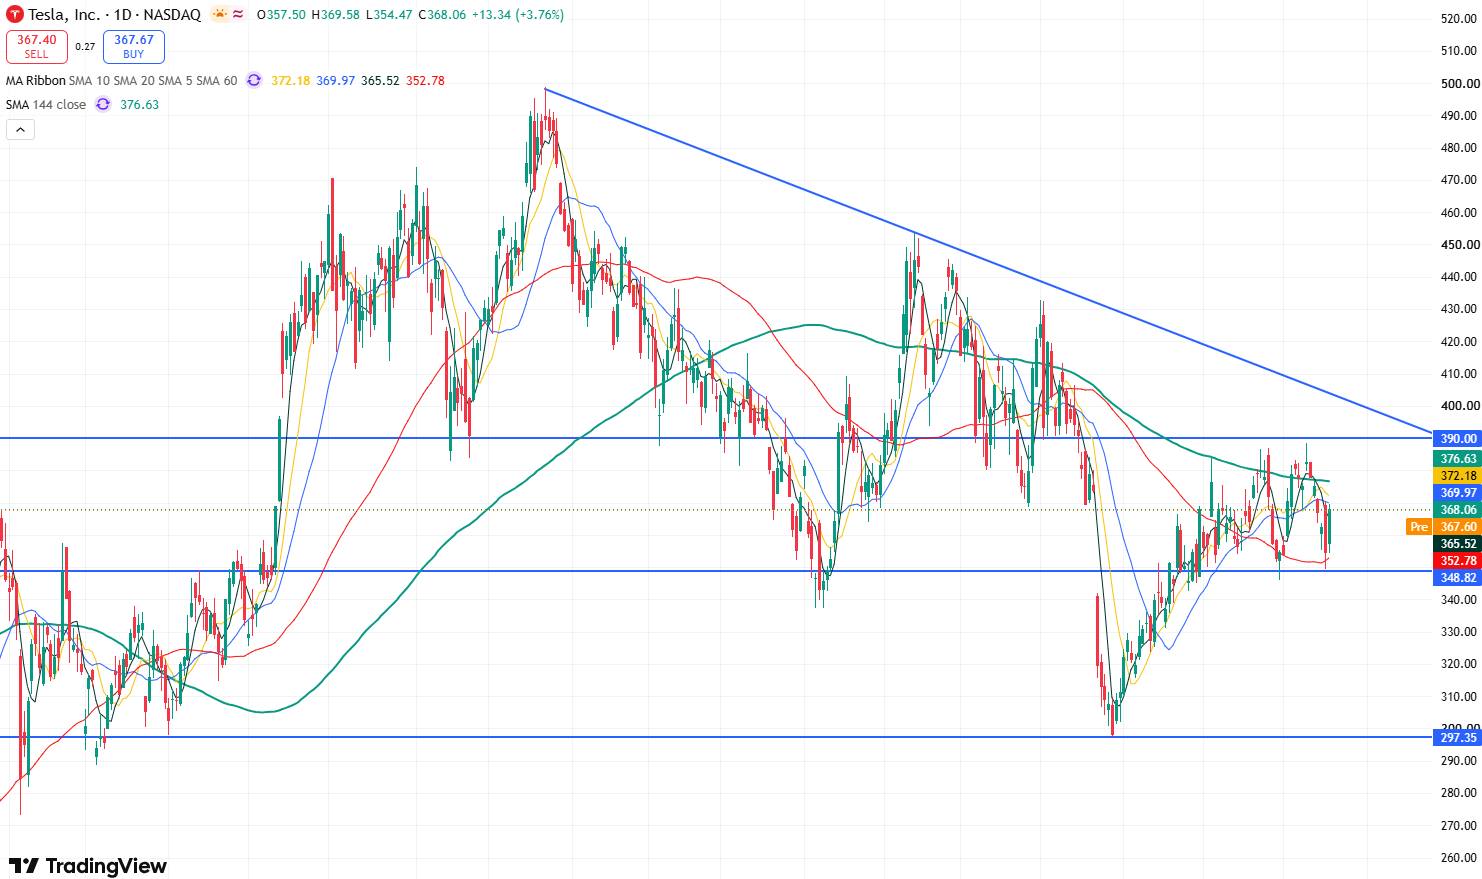Click the 369.97 blue SMA axis label
The image size is (1482, 879).
pyautogui.click(x=1457, y=493)
